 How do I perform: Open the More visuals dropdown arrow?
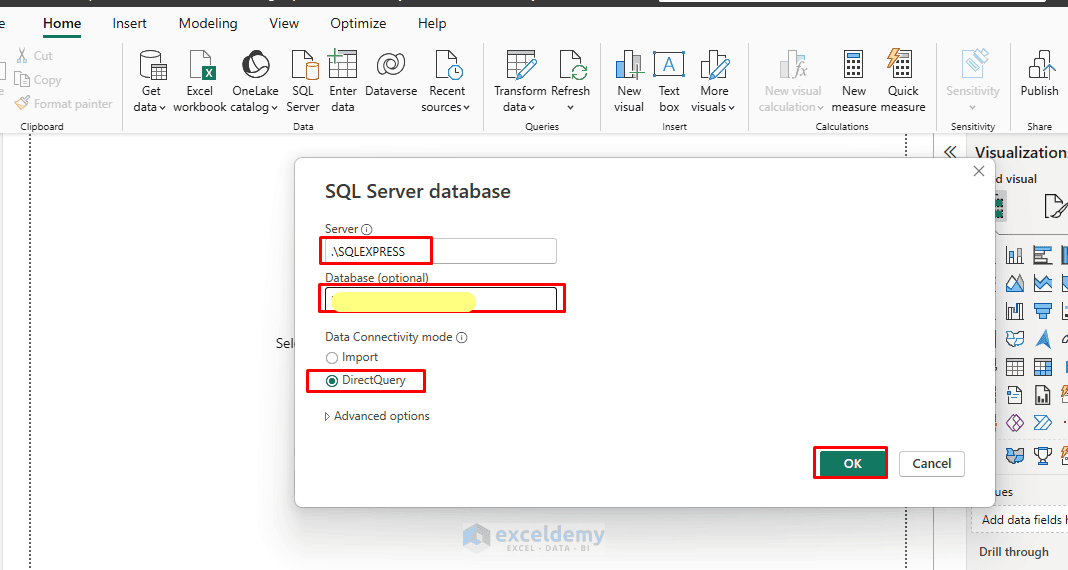731,108
